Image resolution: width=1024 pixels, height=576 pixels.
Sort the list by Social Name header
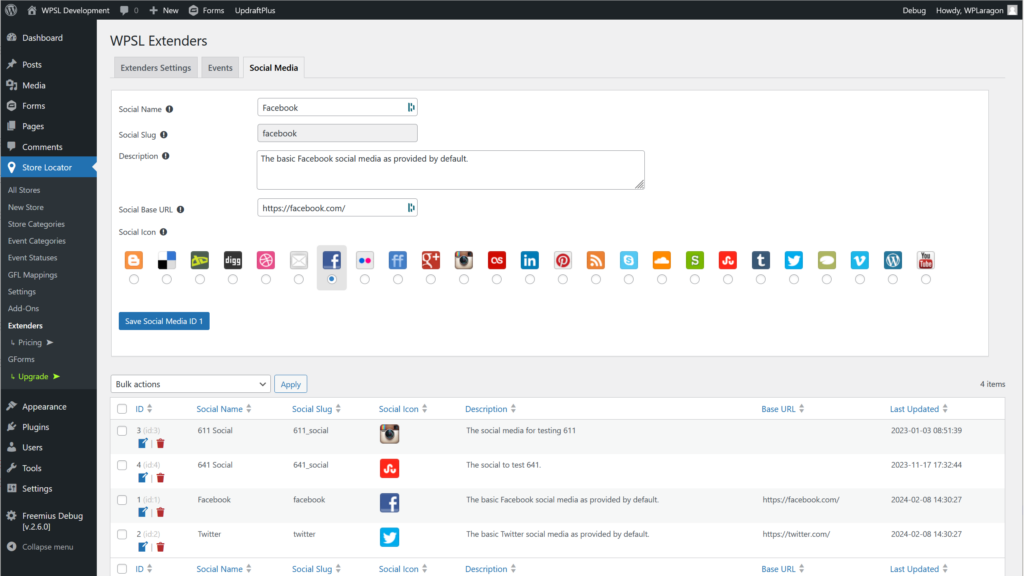[x=220, y=409]
